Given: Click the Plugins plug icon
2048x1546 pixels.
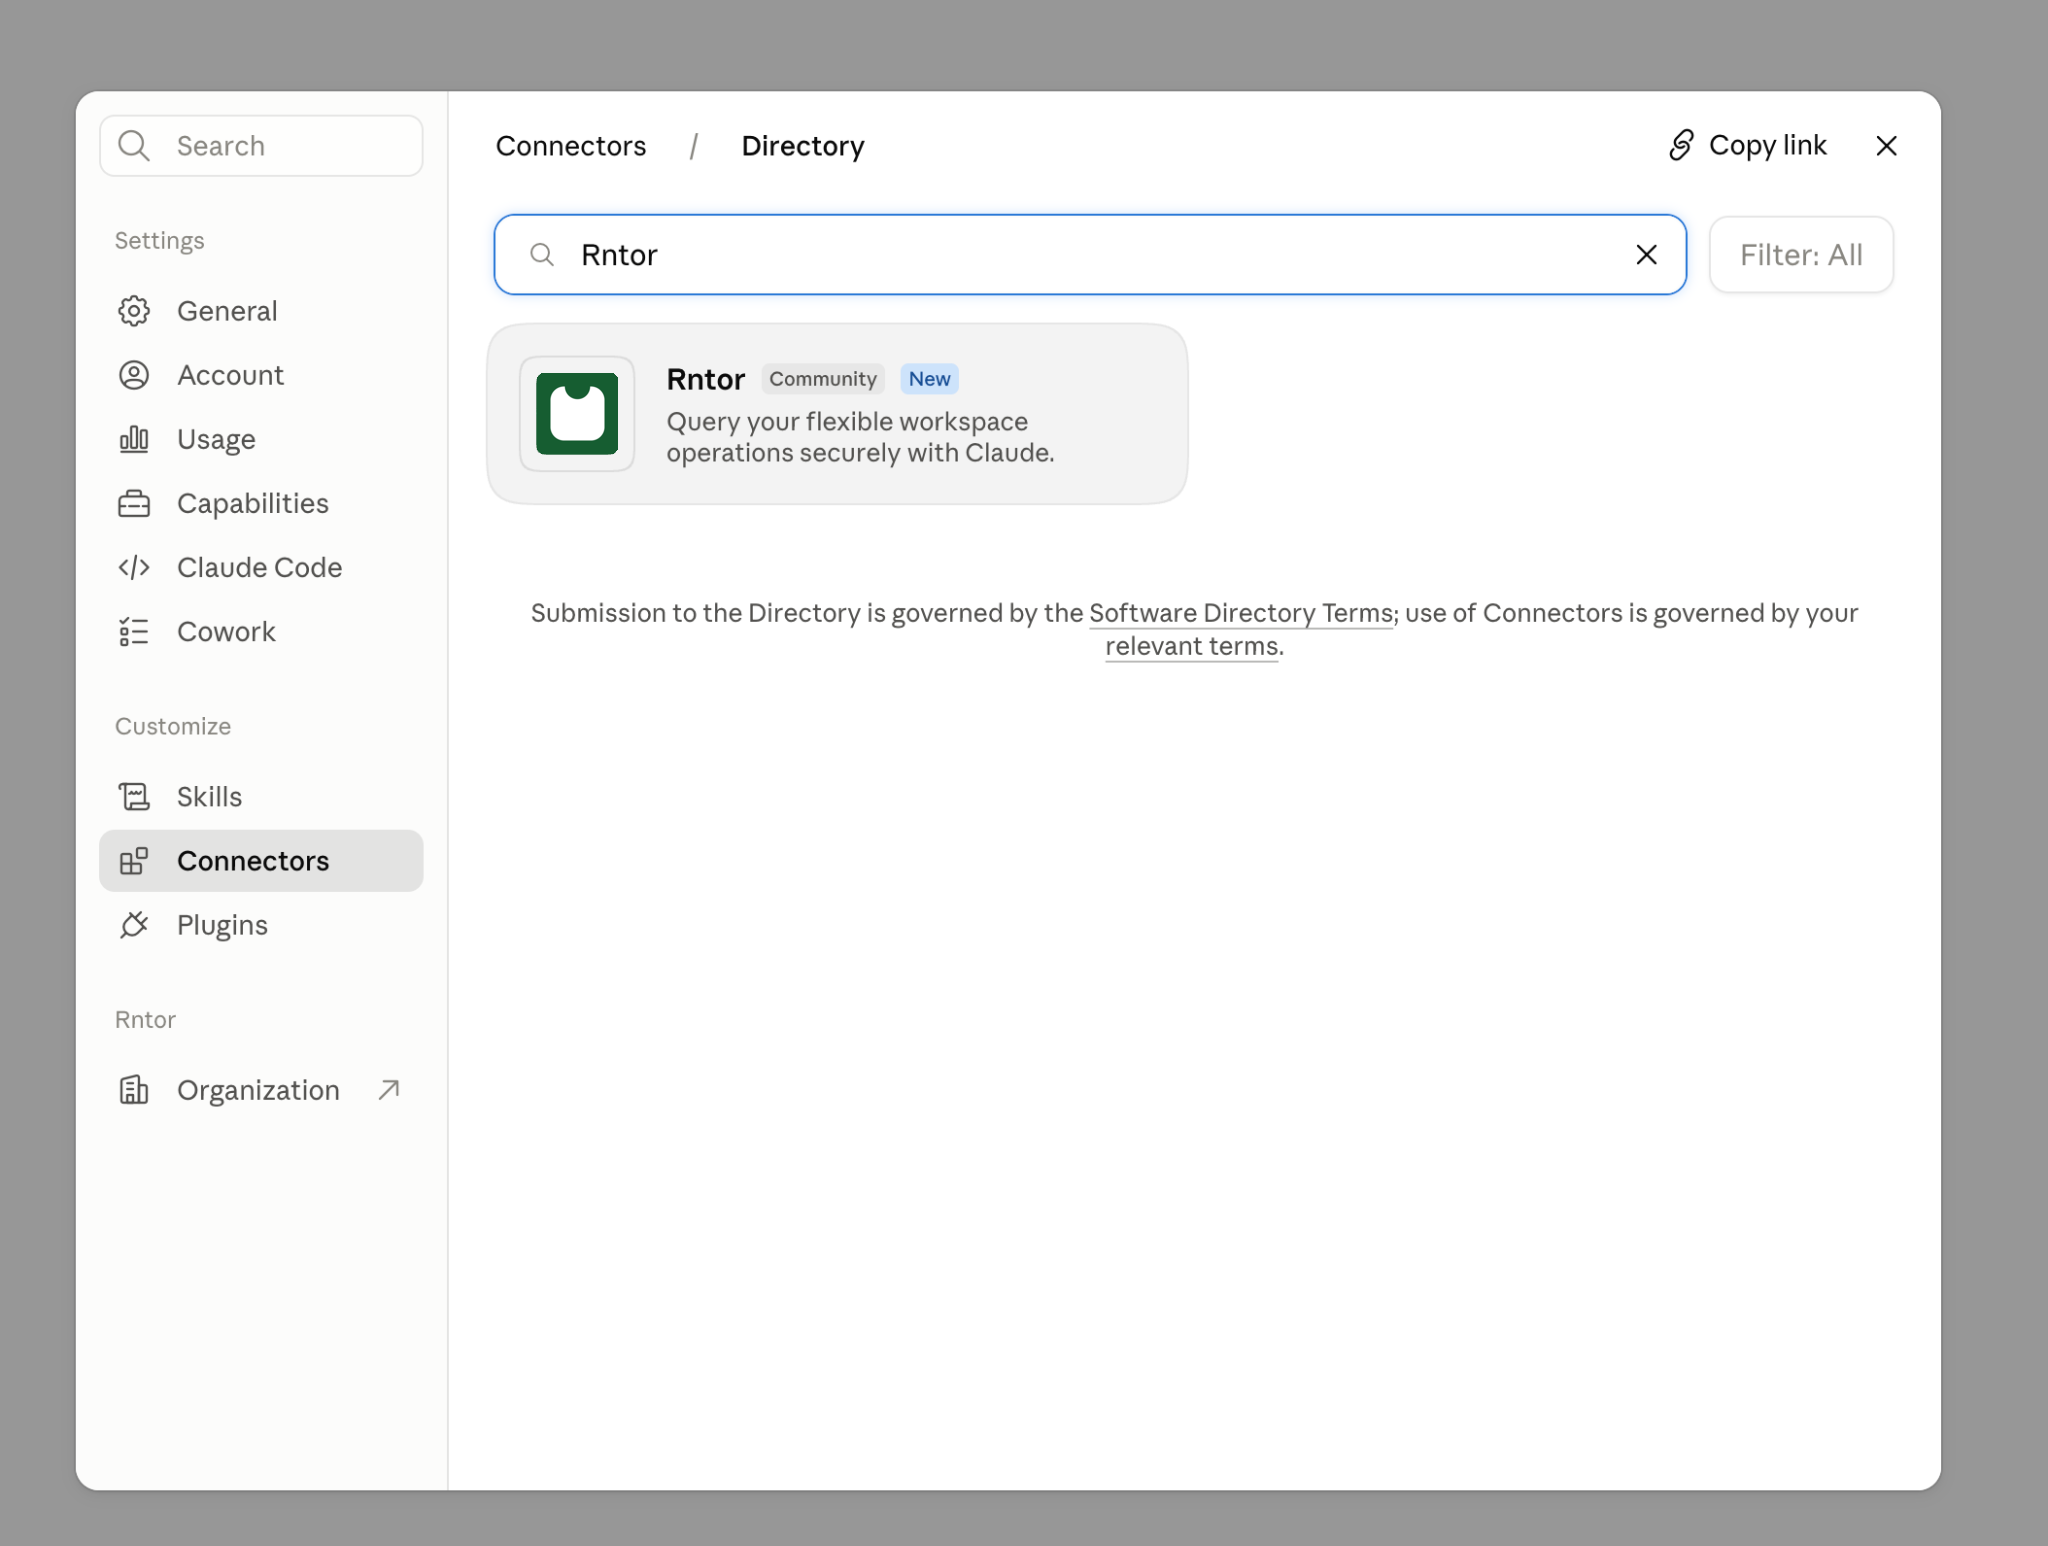Looking at the screenshot, I should (134, 924).
